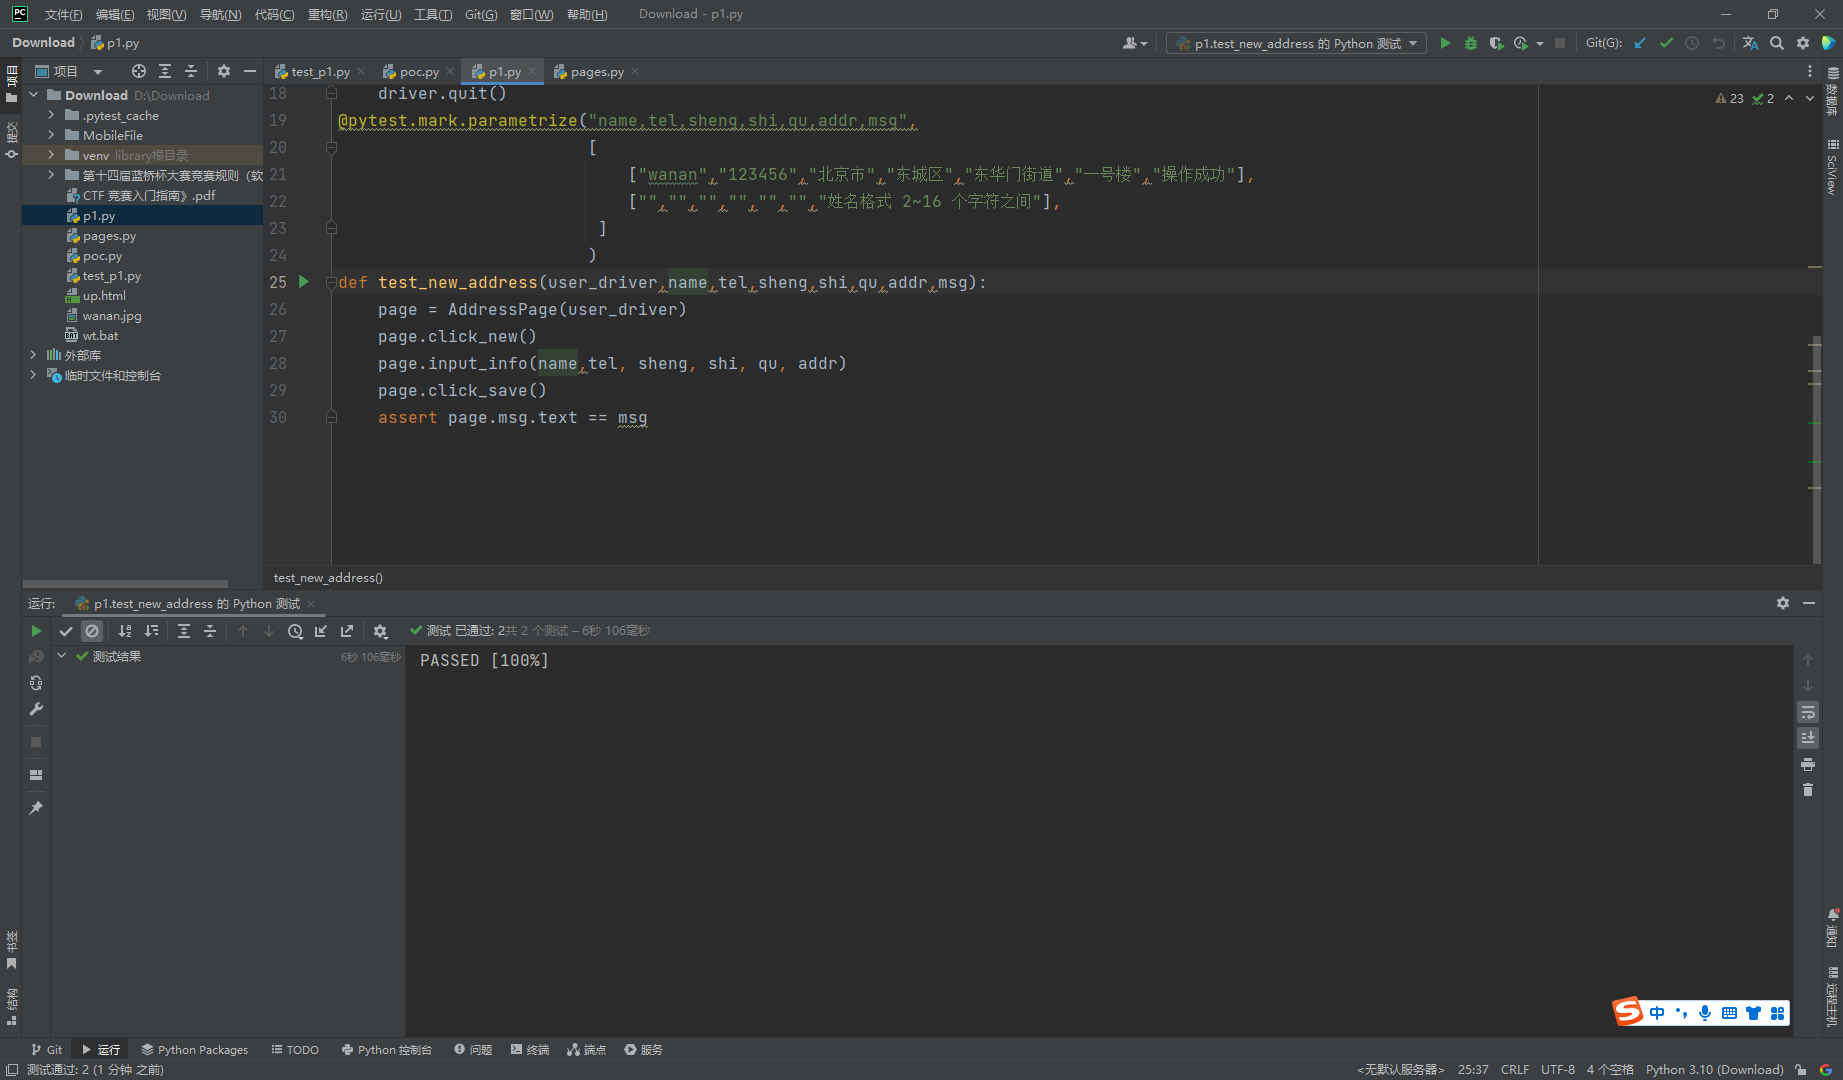Click the run gutter arrow on line 25
The width and height of the screenshot is (1843, 1080).
(x=304, y=282)
